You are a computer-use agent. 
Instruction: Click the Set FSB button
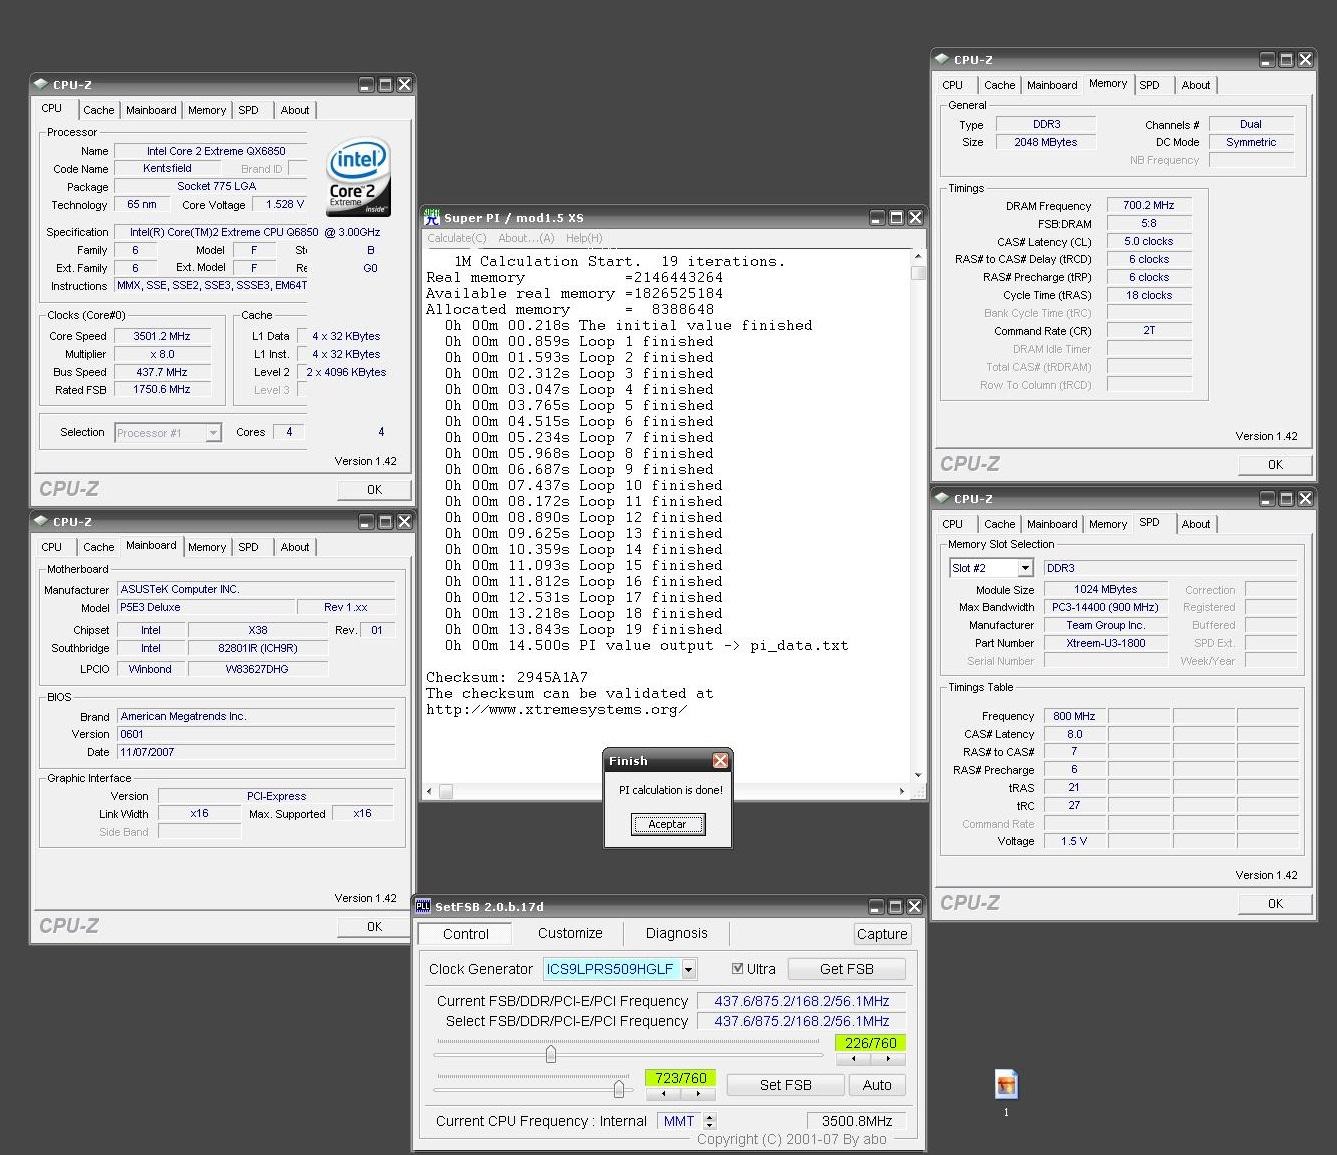[786, 1085]
